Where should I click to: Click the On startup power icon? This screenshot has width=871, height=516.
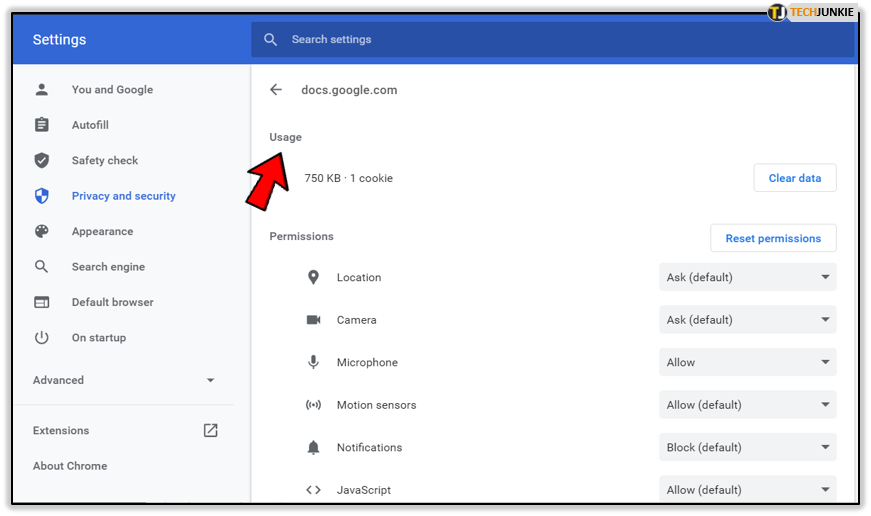point(42,338)
